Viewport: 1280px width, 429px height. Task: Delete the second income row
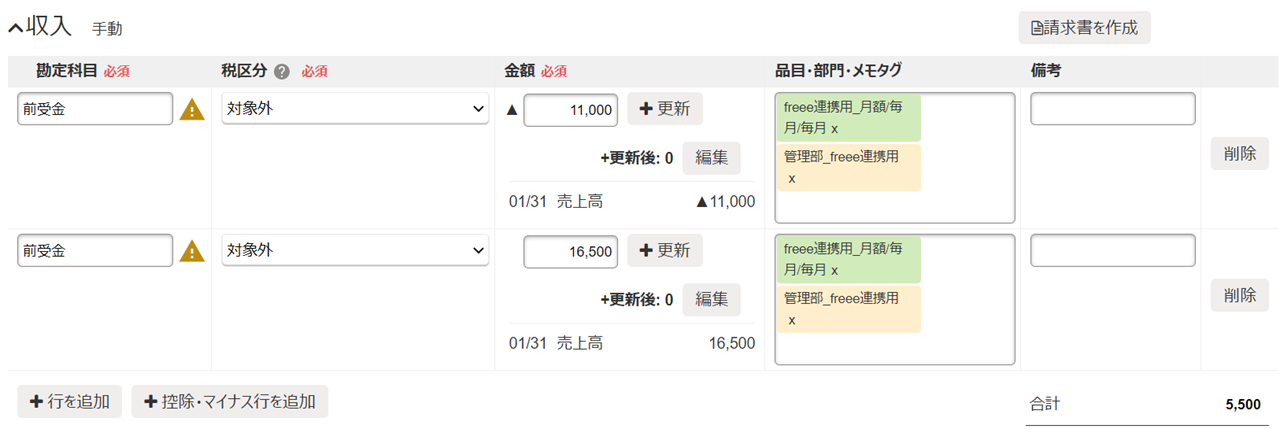pyautogui.click(x=1239, y=296)
